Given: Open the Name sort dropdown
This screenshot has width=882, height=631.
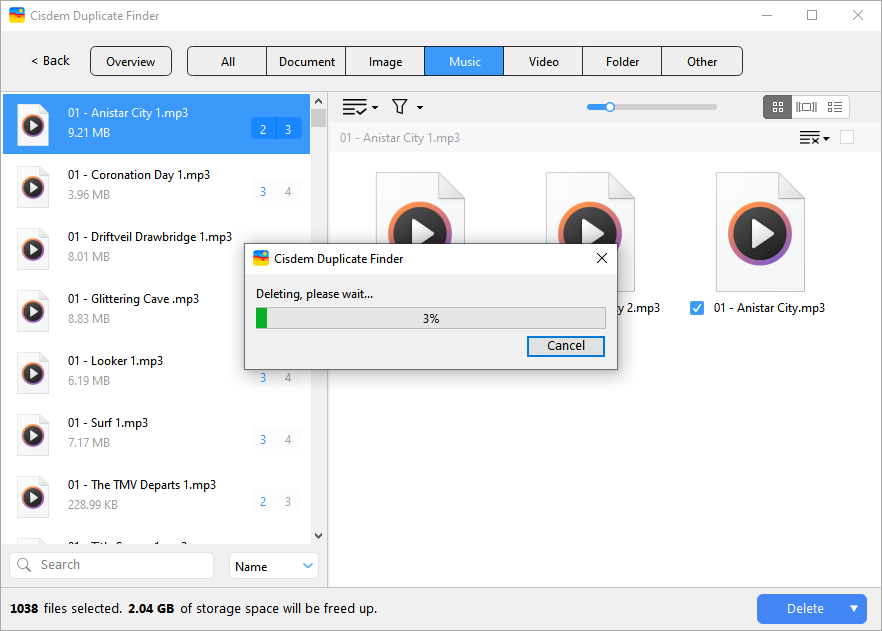Looking at the screenshot, I should click(273, 565).
